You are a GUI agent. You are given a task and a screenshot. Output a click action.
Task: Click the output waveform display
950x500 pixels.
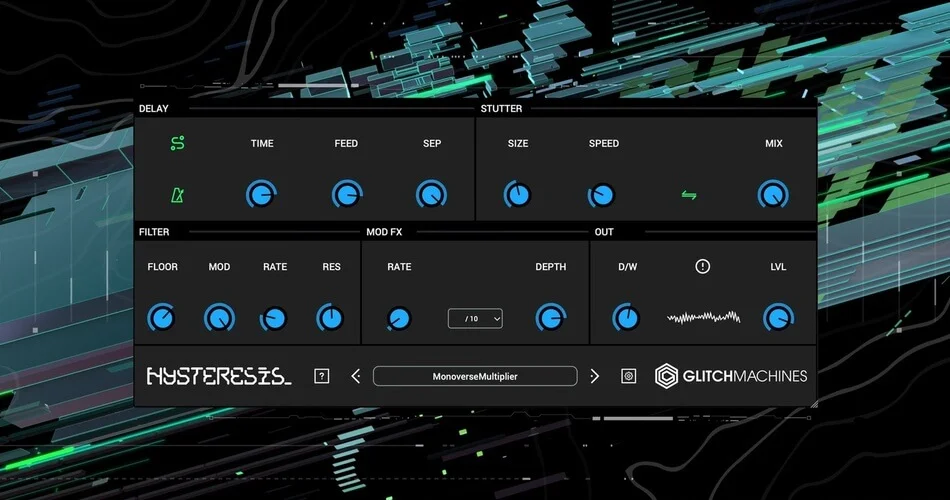703,318
